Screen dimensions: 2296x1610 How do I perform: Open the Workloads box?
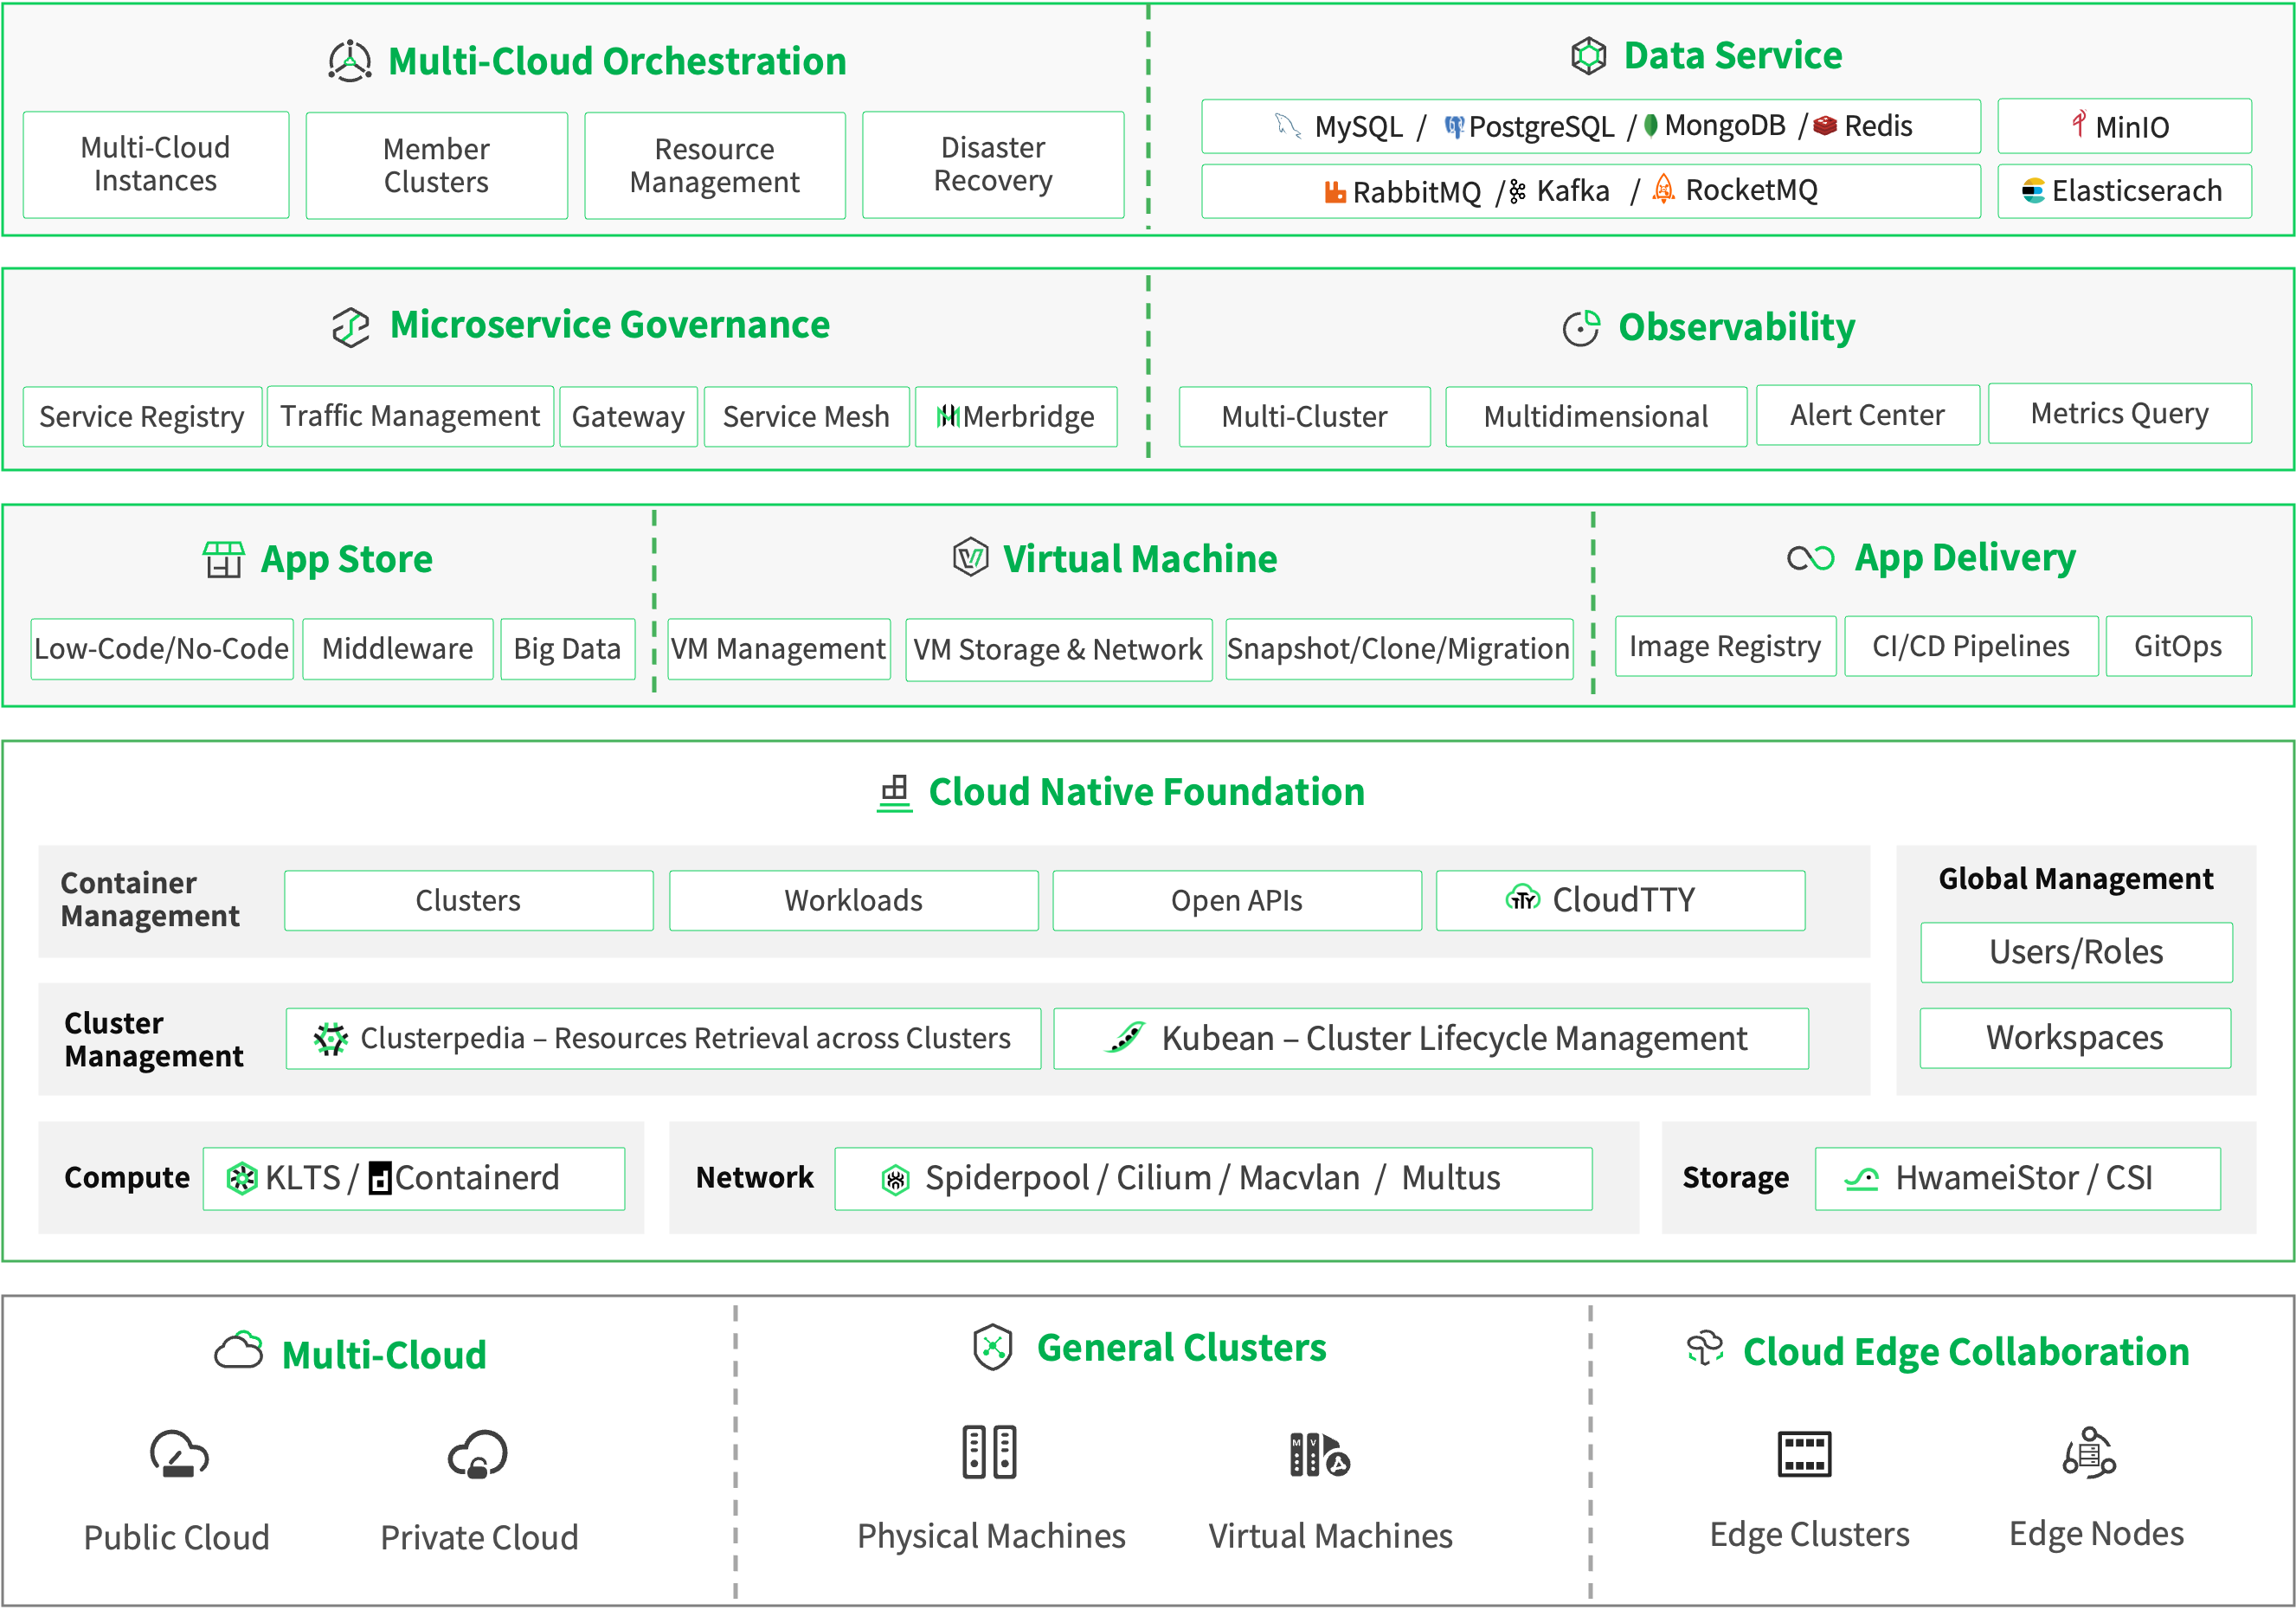[x=854, y=901]
